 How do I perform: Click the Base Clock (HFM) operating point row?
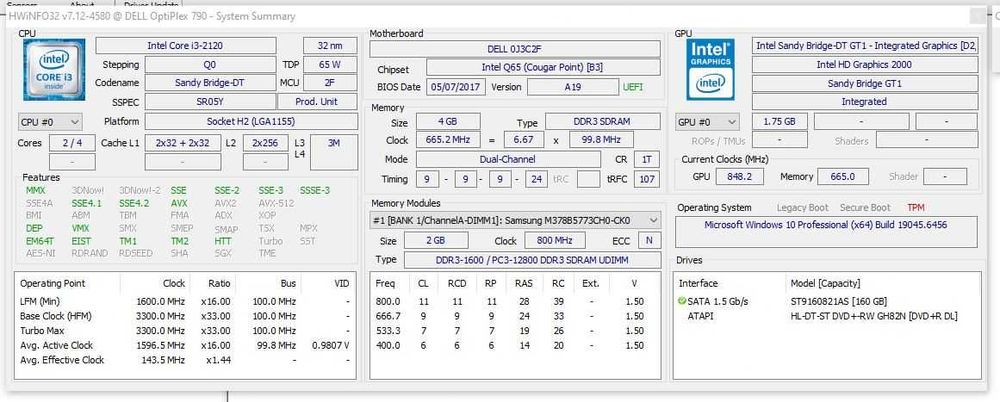(x=185, y=316)
